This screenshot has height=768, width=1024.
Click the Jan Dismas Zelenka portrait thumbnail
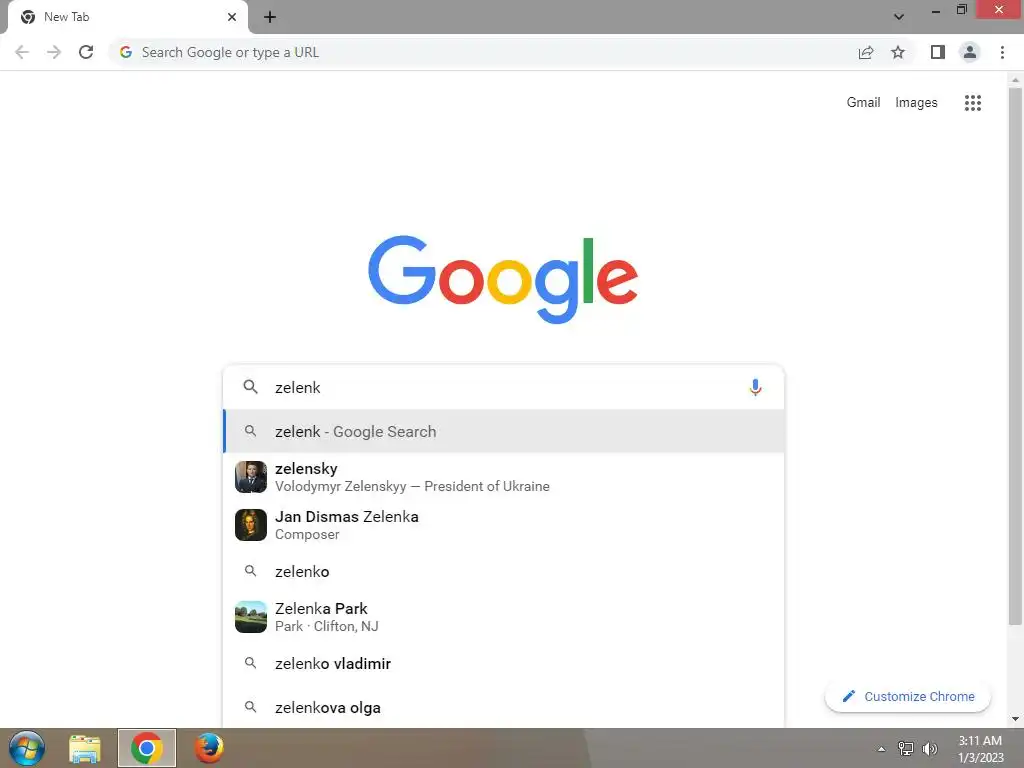point(251,525)
